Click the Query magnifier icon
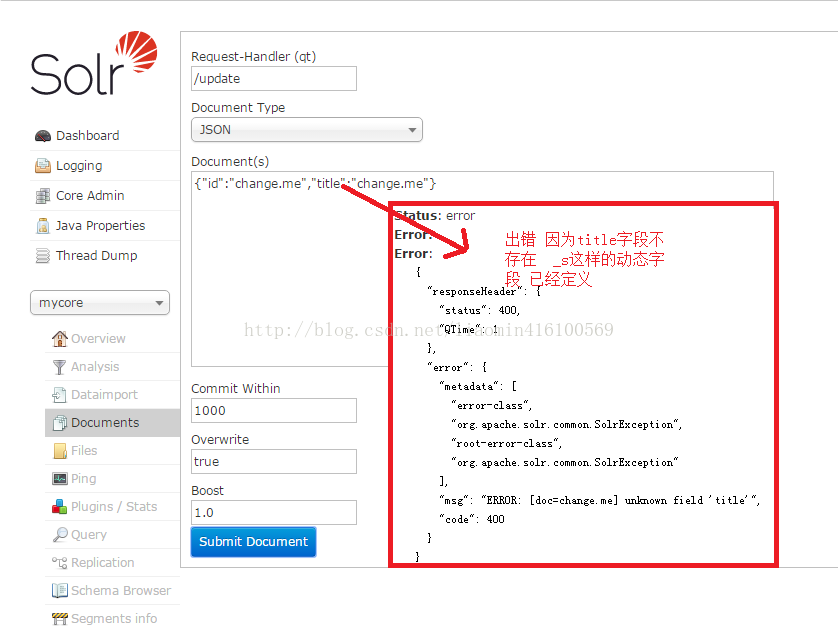This screenshot has width=838, height=639. [60, 535]
